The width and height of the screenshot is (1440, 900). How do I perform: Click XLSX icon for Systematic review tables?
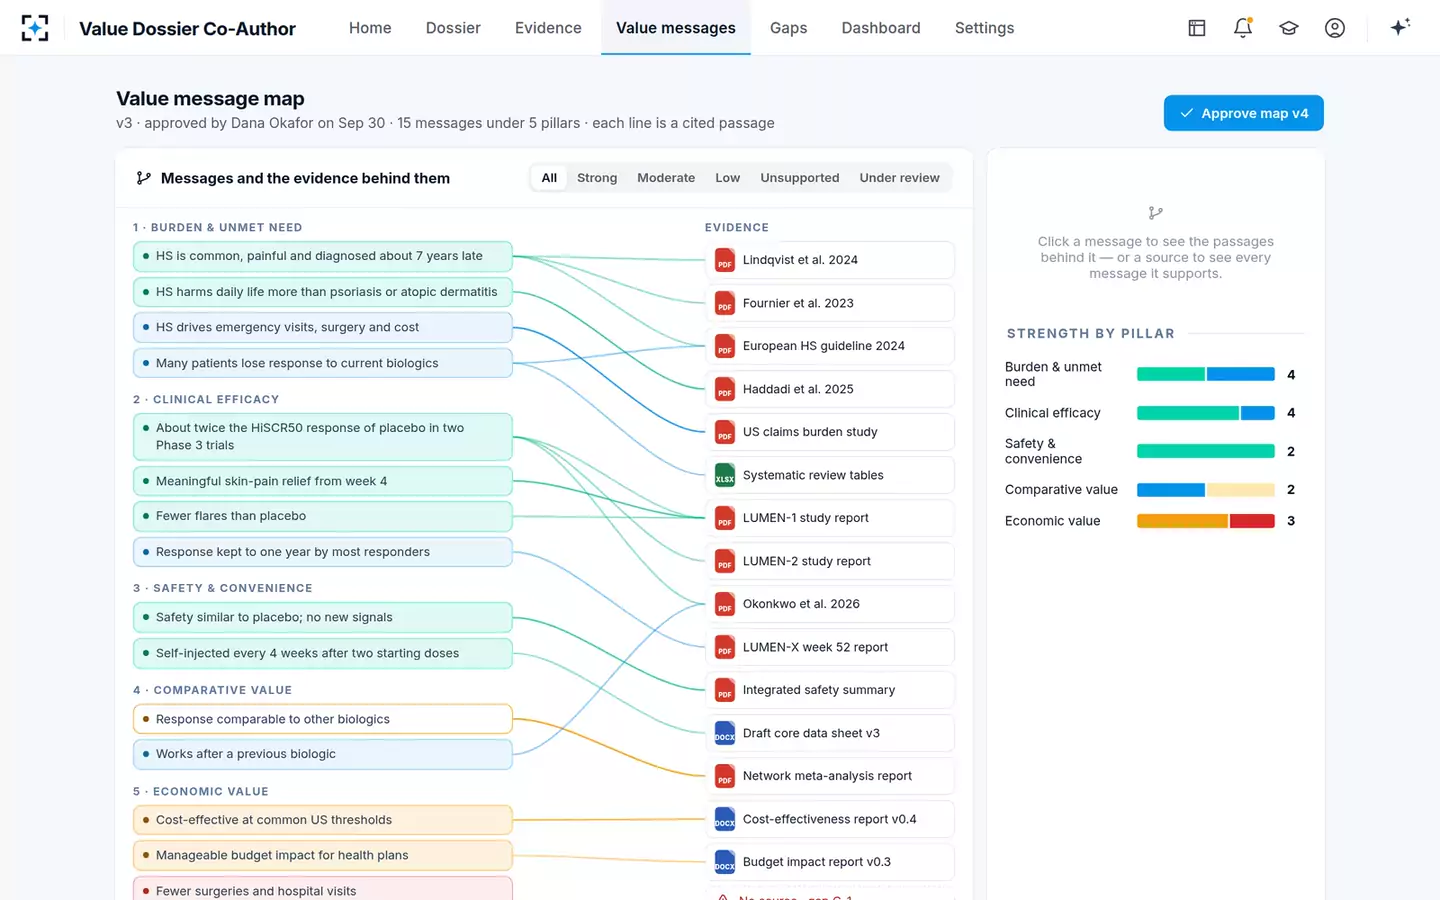(725, 475)
